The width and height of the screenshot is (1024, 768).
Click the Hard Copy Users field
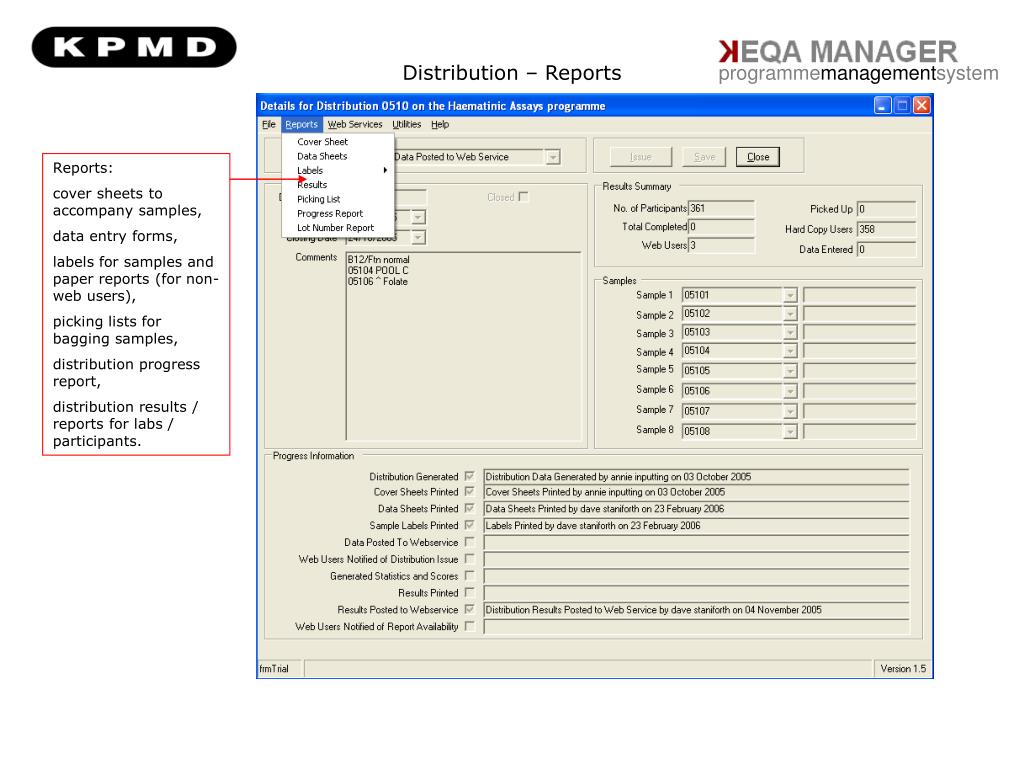point(886,229)
